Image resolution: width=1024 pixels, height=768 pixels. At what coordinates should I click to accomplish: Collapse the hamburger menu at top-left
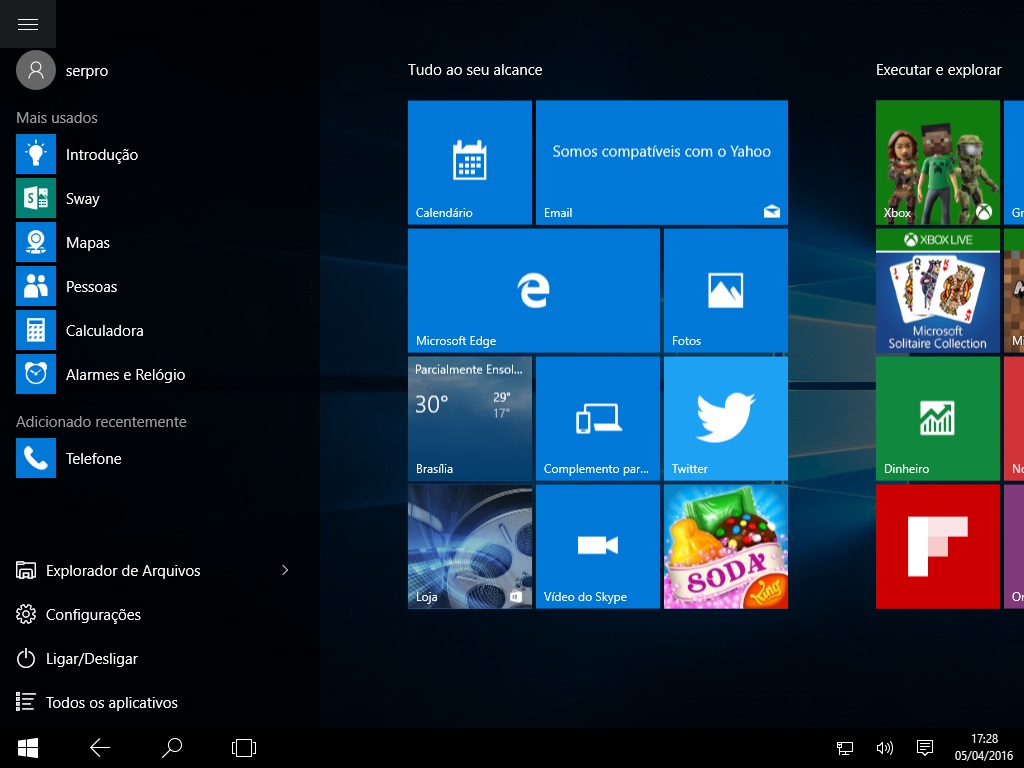[x=28, y=24]
